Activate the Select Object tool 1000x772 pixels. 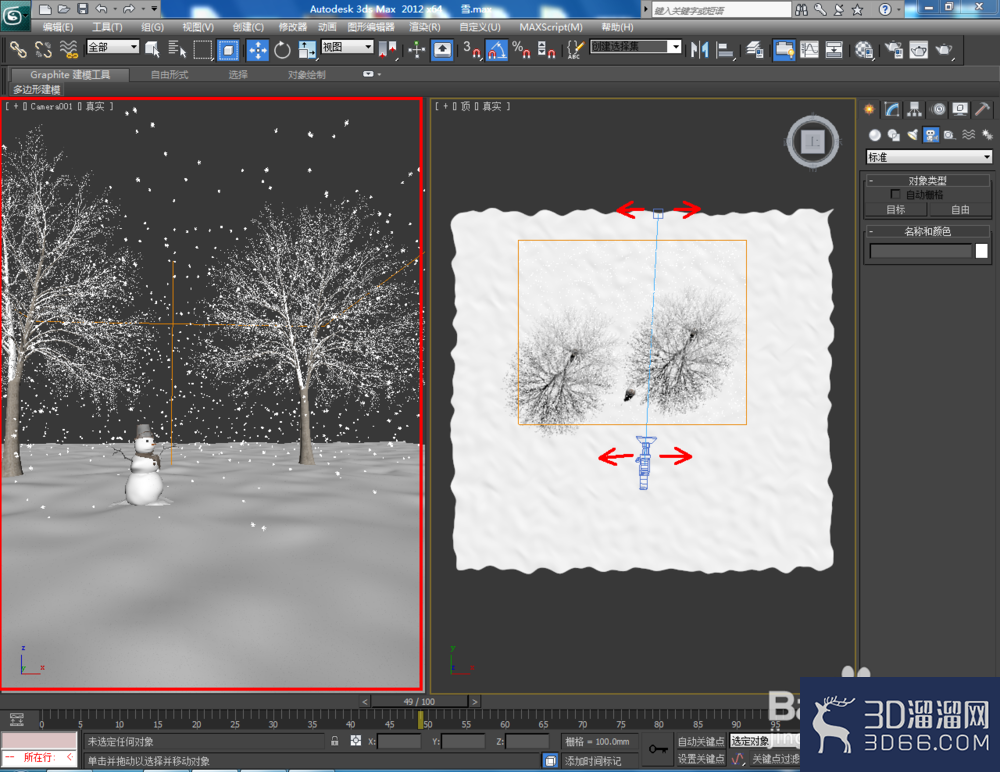click(152, 49)
